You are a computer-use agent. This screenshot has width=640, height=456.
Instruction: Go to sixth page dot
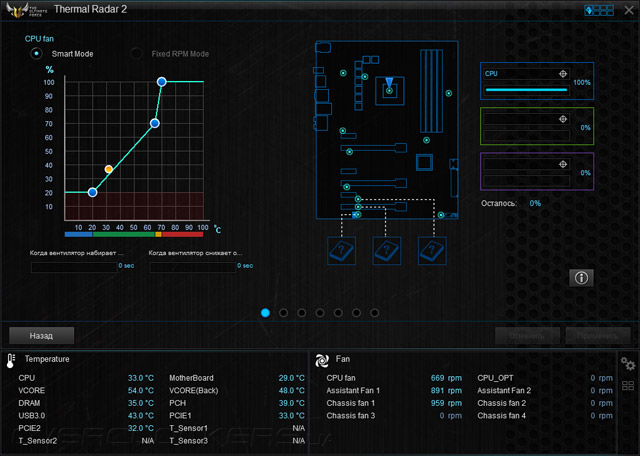click(356, 313)
